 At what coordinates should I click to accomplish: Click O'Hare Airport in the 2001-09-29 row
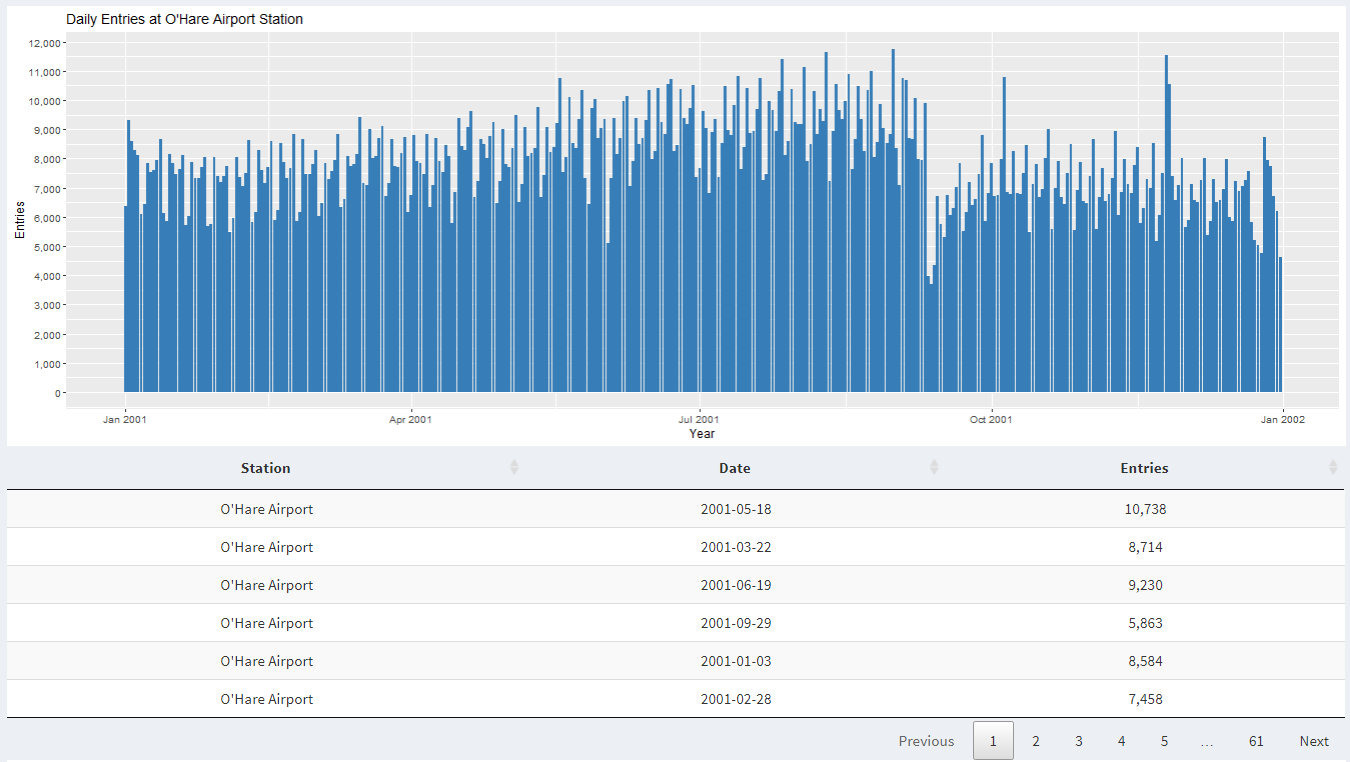coord(267,623)
